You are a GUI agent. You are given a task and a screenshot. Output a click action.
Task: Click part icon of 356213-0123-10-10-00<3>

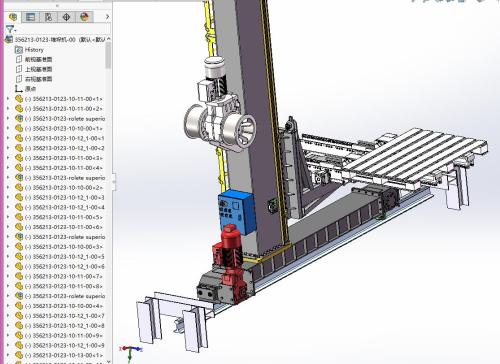tap(19, 247)
